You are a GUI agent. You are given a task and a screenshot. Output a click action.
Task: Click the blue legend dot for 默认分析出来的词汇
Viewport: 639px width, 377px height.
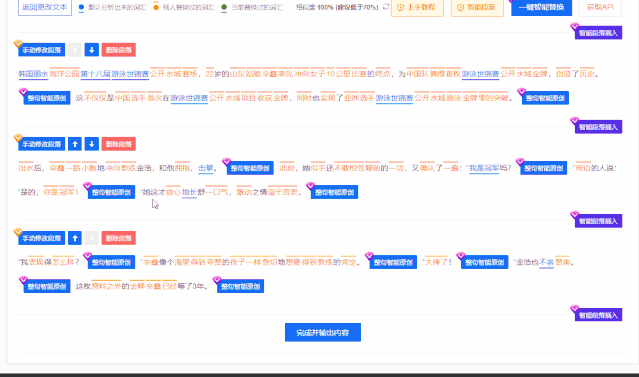(x=81, y=7)
